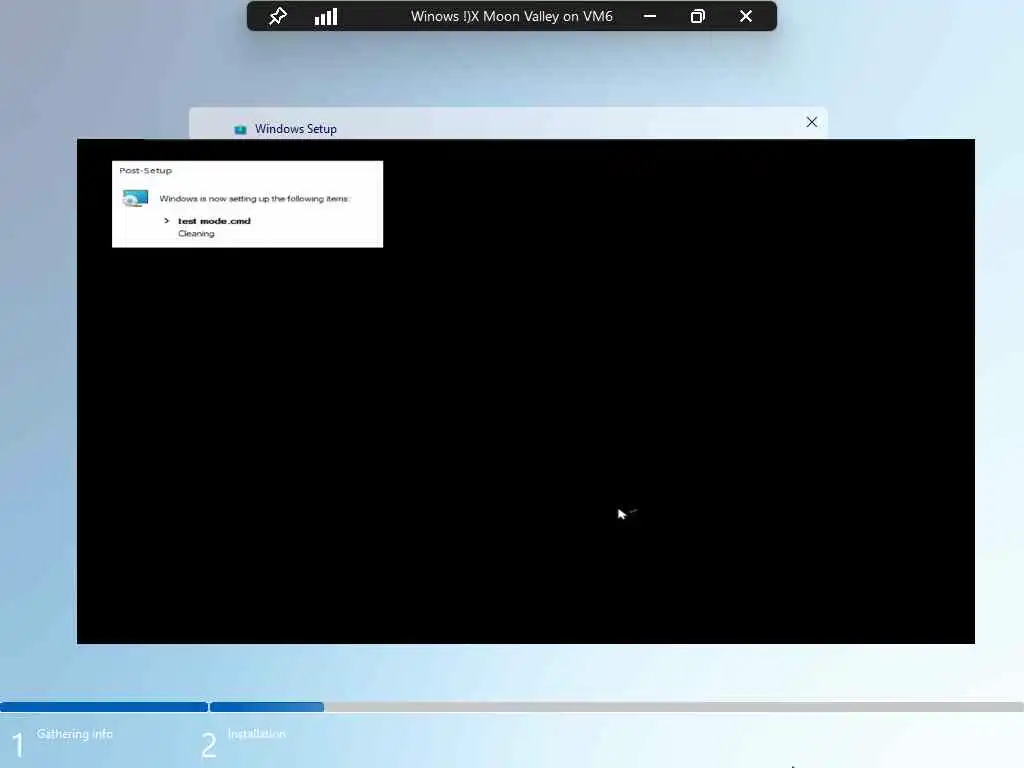This screenshot has height=768, width=1024.
Task: Check the signal strength bars icon
Action: [x=326, y=16]
